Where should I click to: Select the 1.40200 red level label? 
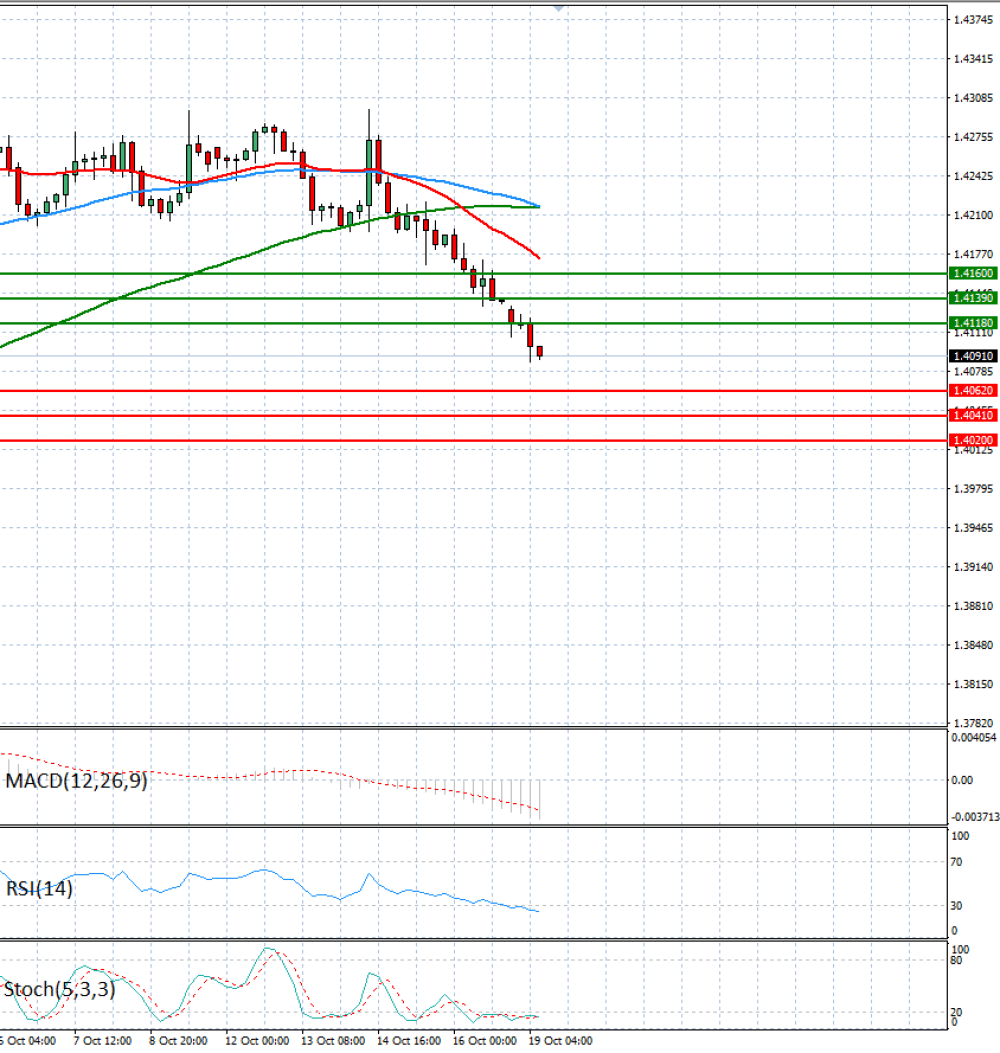973,441
